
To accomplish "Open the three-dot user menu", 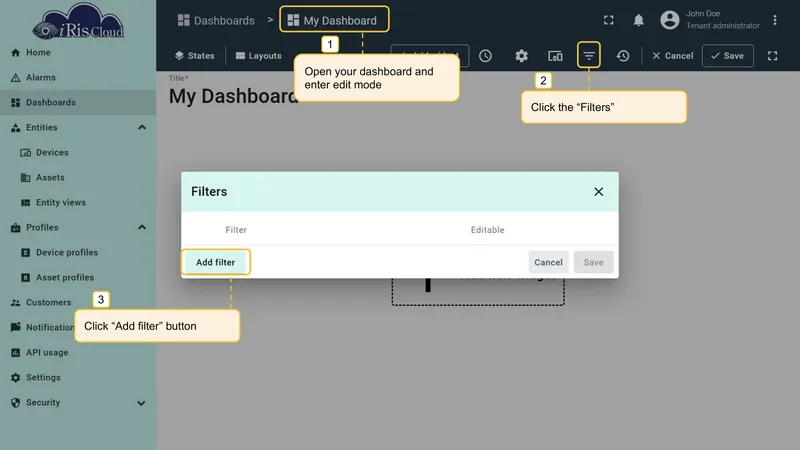I will pyautogui.click(x=774, y=20).
